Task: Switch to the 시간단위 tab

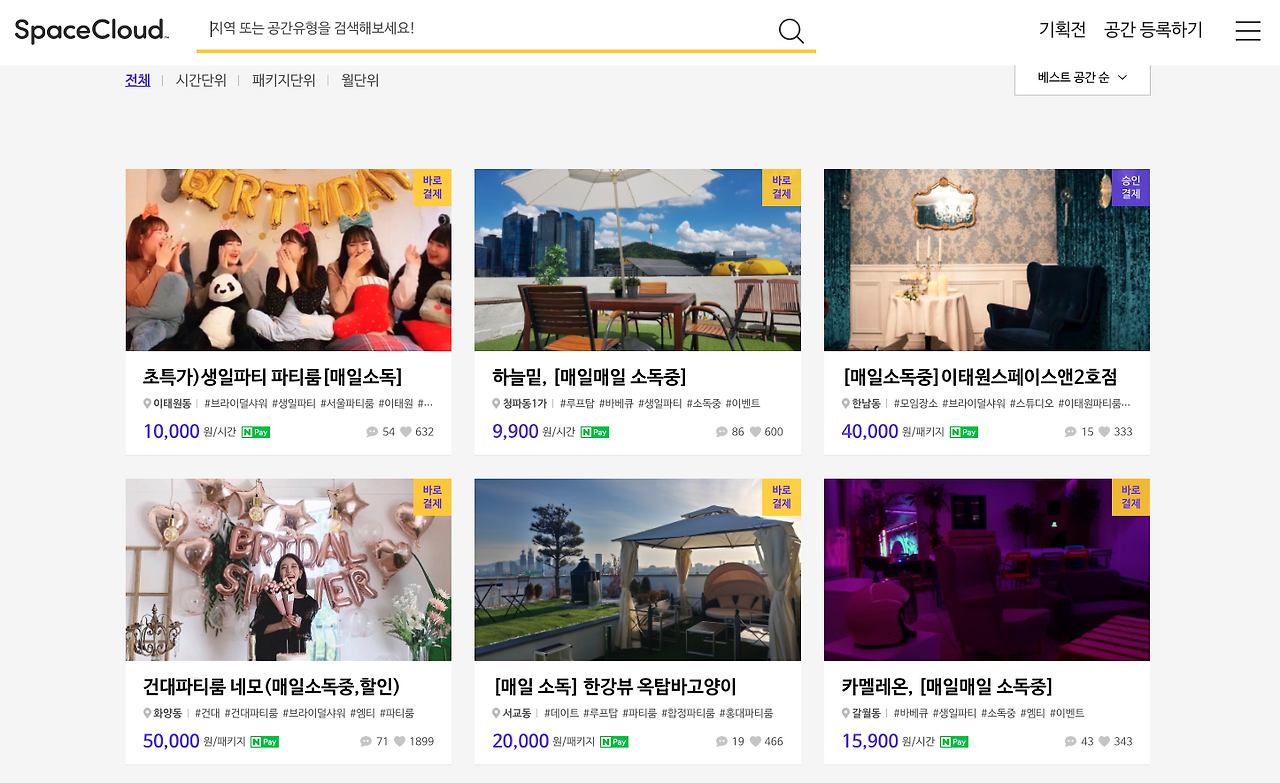Action: [x=200, y=80]
